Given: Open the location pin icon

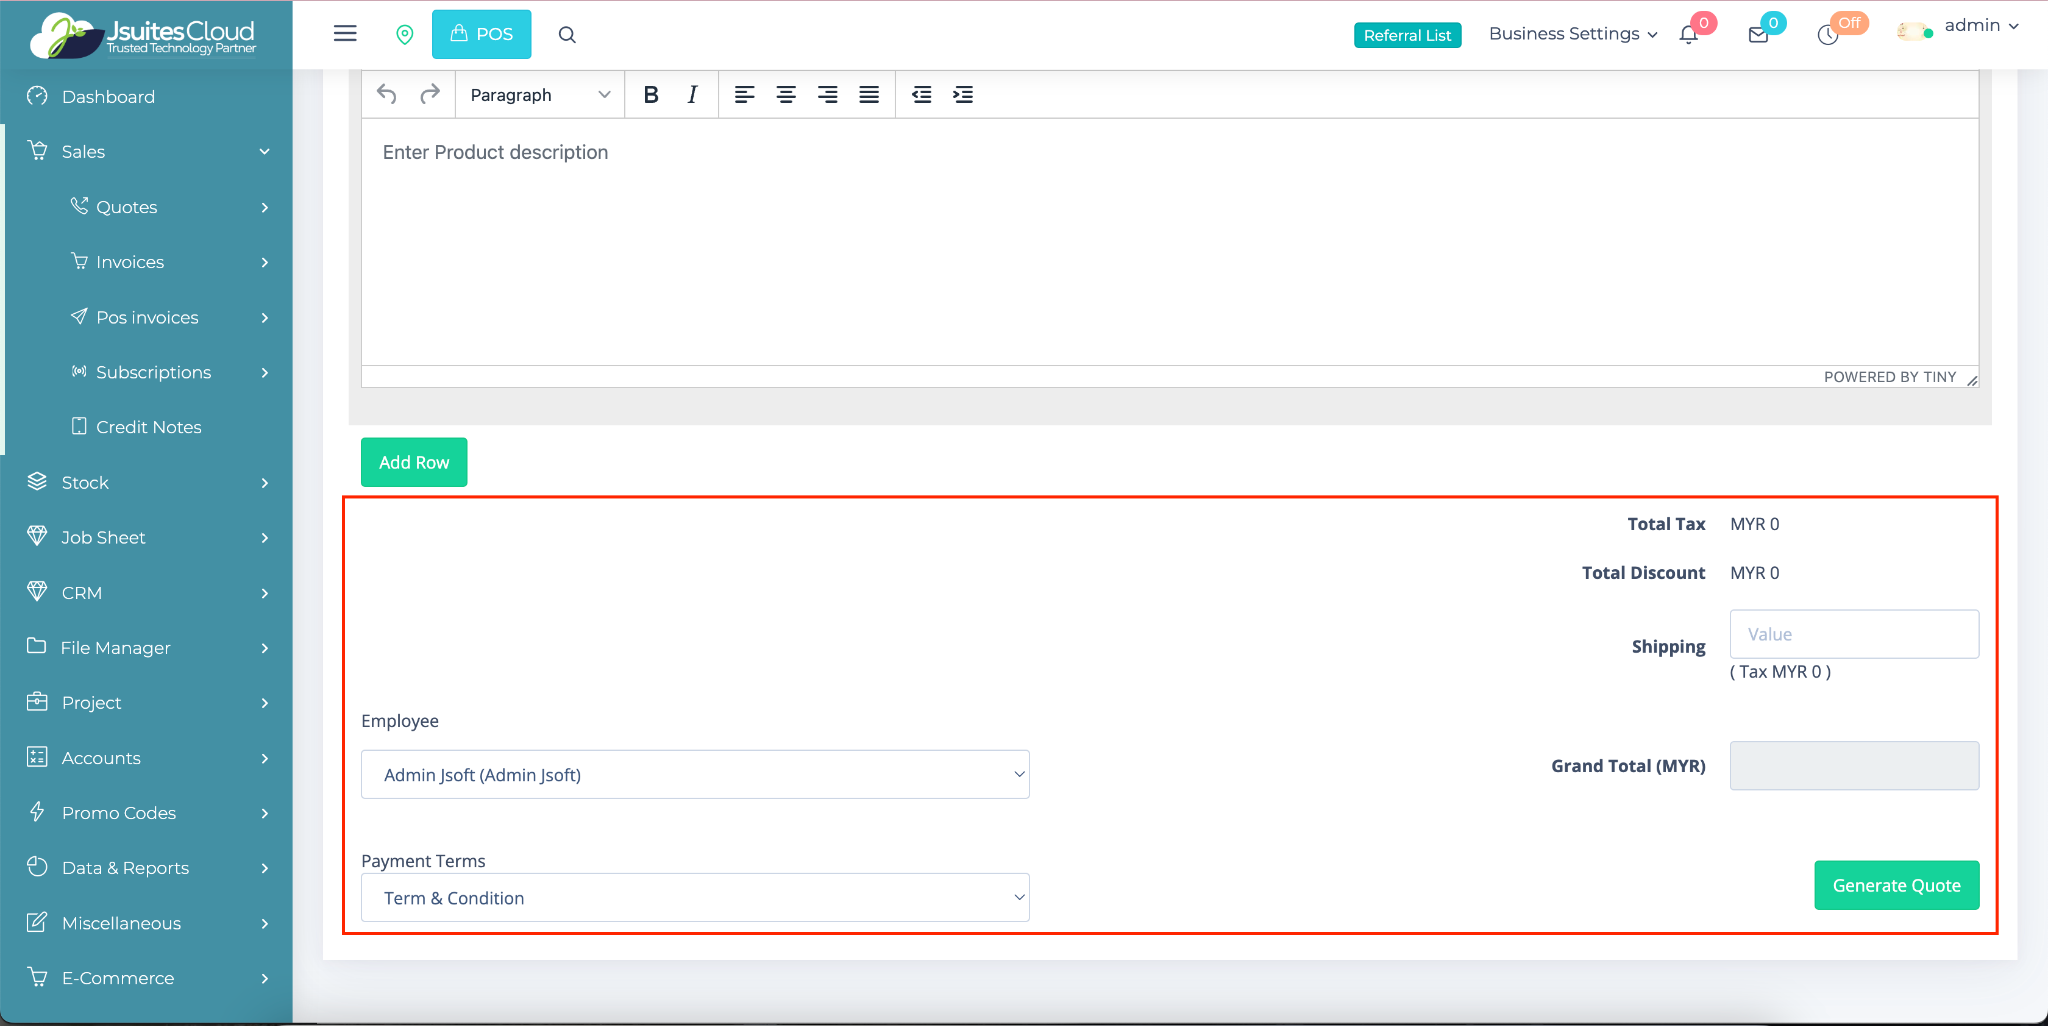Looking at the screenshot, I should click(405, 35).
